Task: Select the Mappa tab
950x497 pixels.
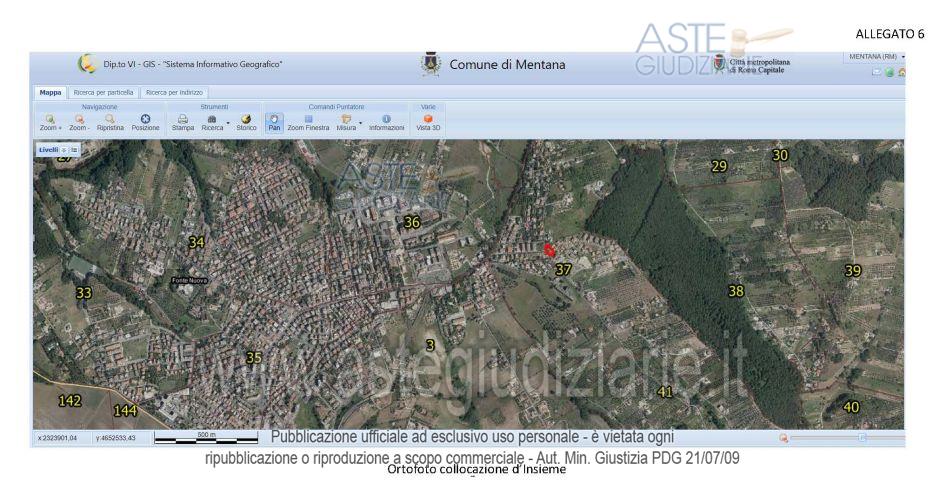Action: 50,92
